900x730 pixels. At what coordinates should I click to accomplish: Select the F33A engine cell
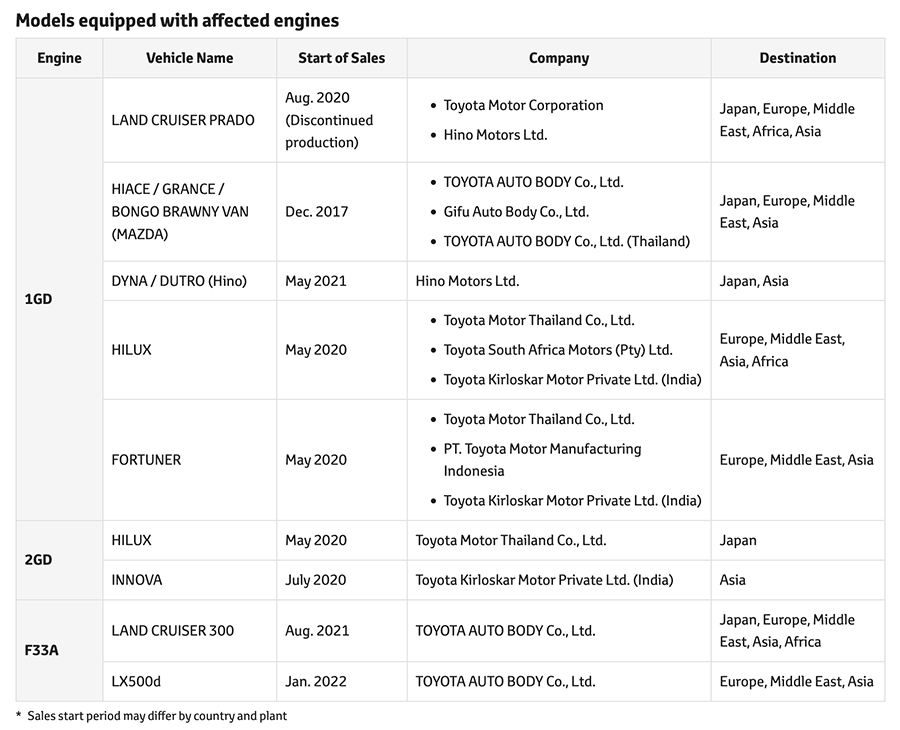click(41, 650)
